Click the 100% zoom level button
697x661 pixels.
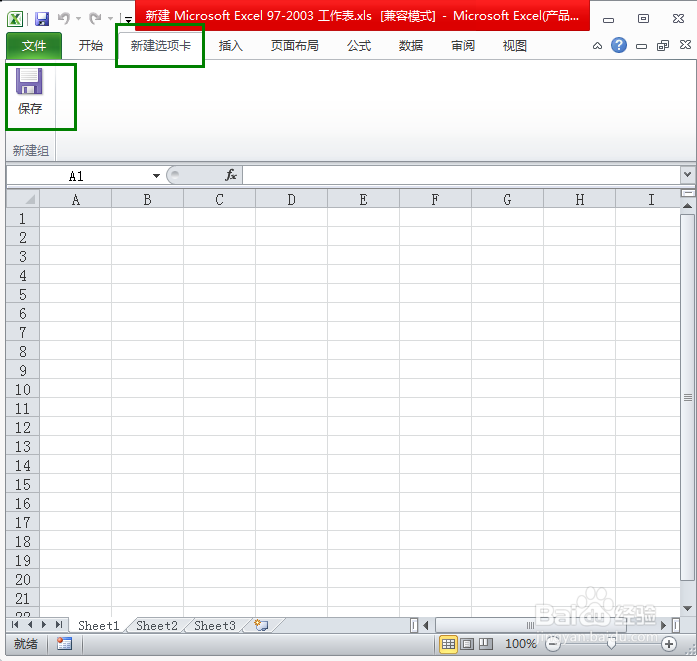pyautogui.click(x=521, y=644)
